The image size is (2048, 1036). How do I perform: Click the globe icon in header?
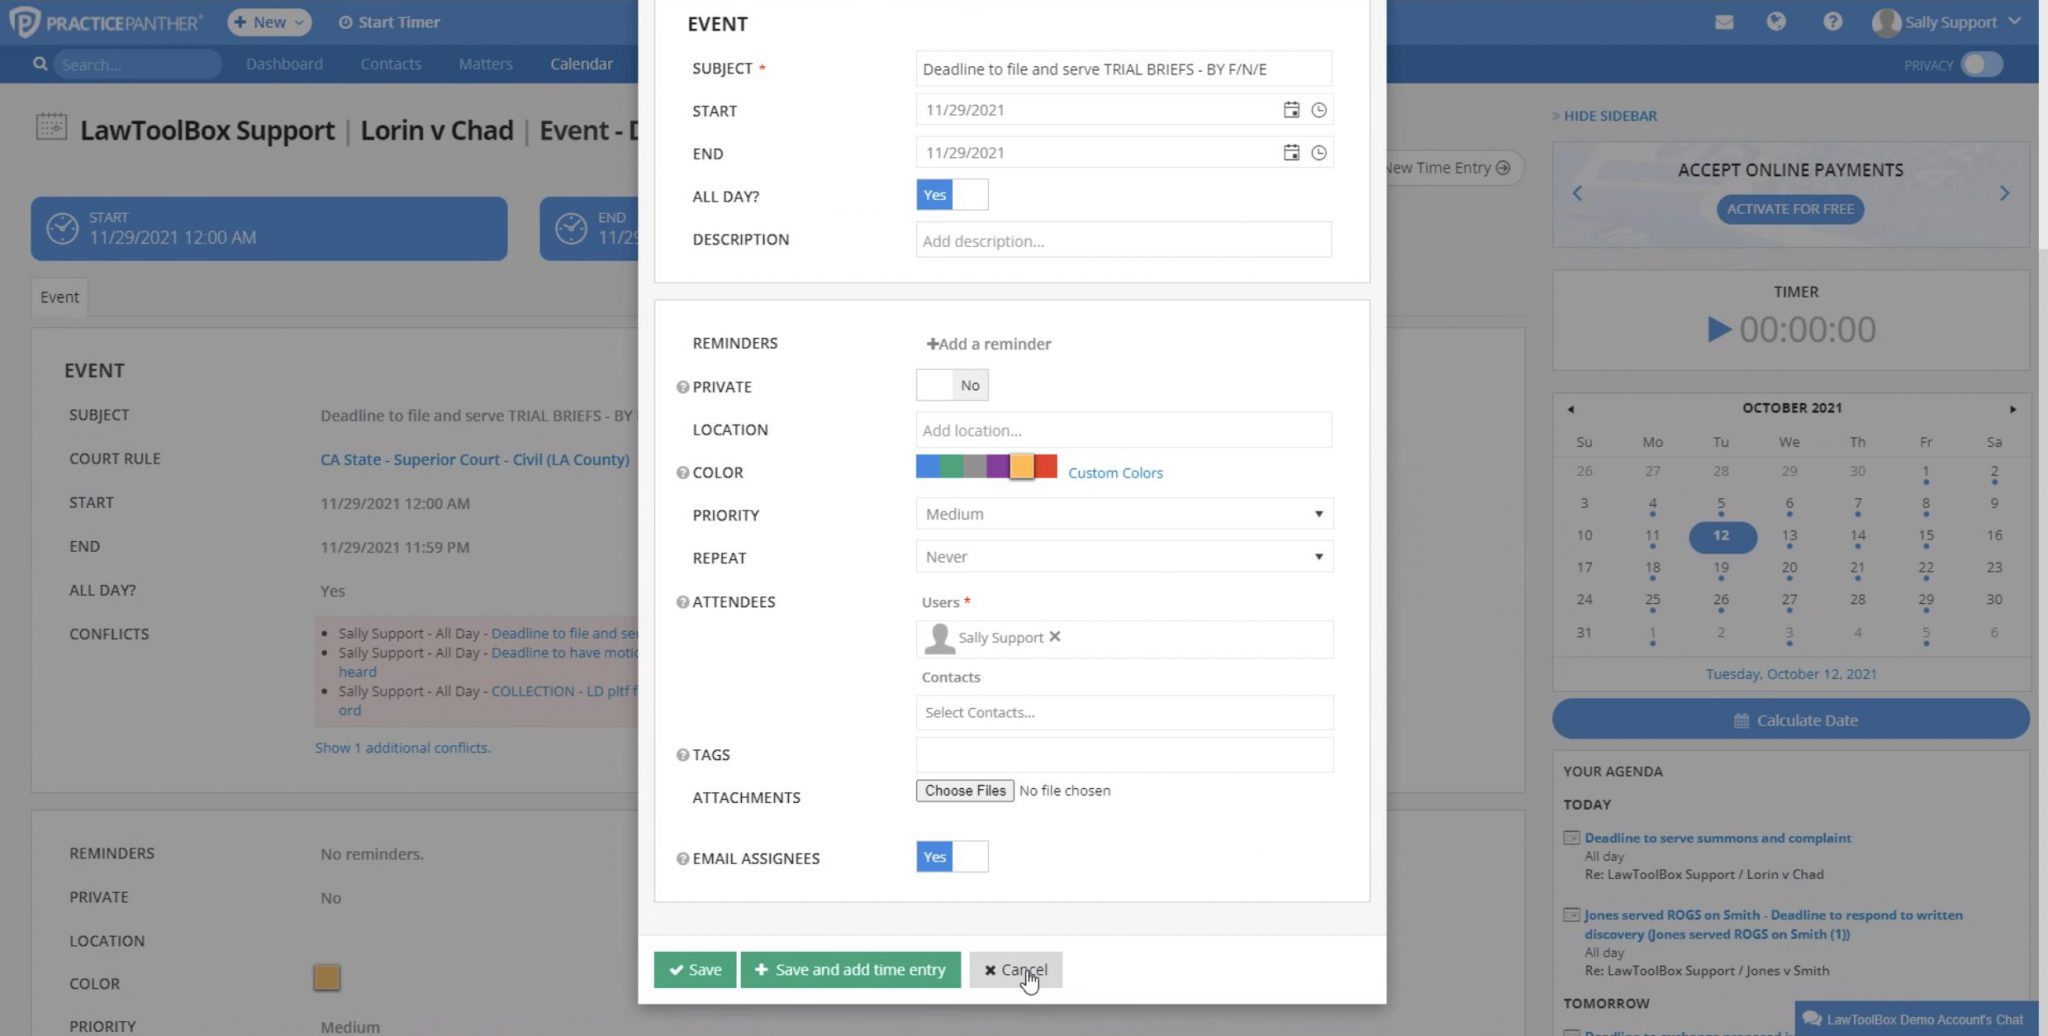(x=1776, y=21)
